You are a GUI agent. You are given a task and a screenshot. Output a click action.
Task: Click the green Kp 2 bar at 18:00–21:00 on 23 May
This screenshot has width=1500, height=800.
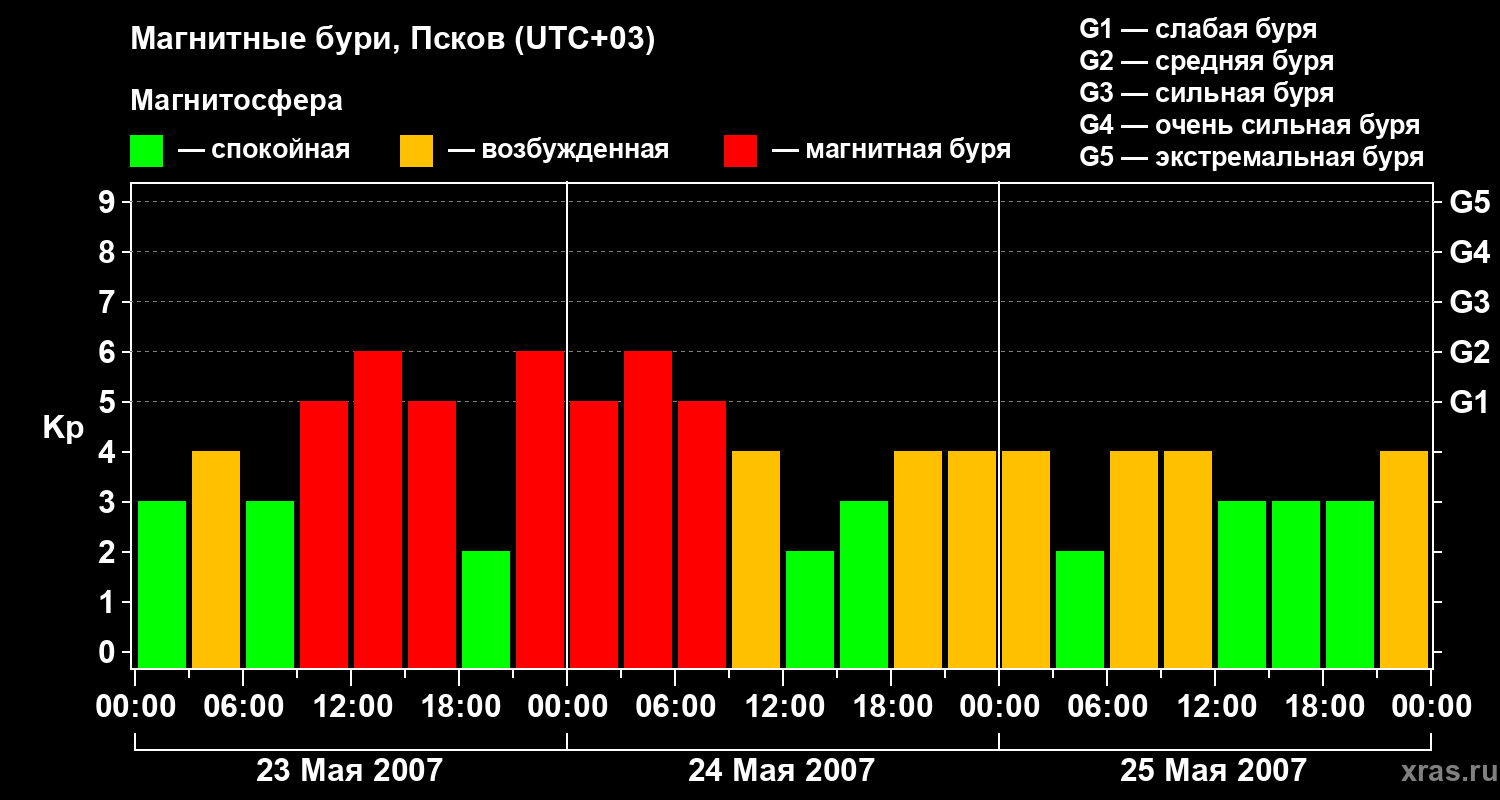[486, 609]
